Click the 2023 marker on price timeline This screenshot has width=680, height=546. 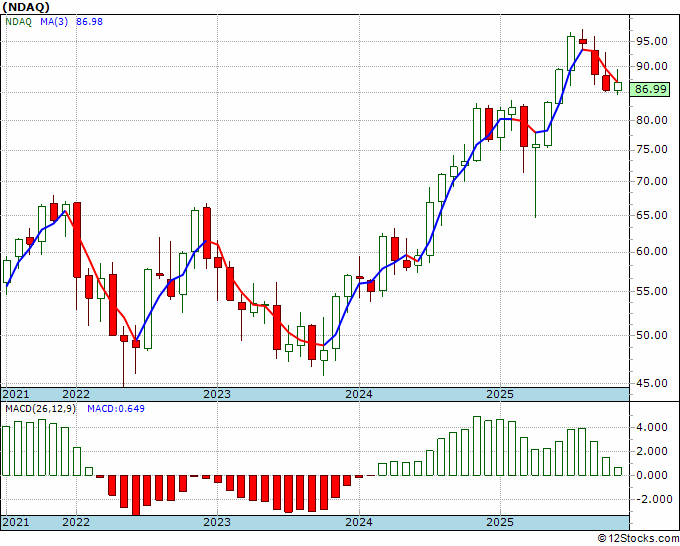(x=217, y=394)
